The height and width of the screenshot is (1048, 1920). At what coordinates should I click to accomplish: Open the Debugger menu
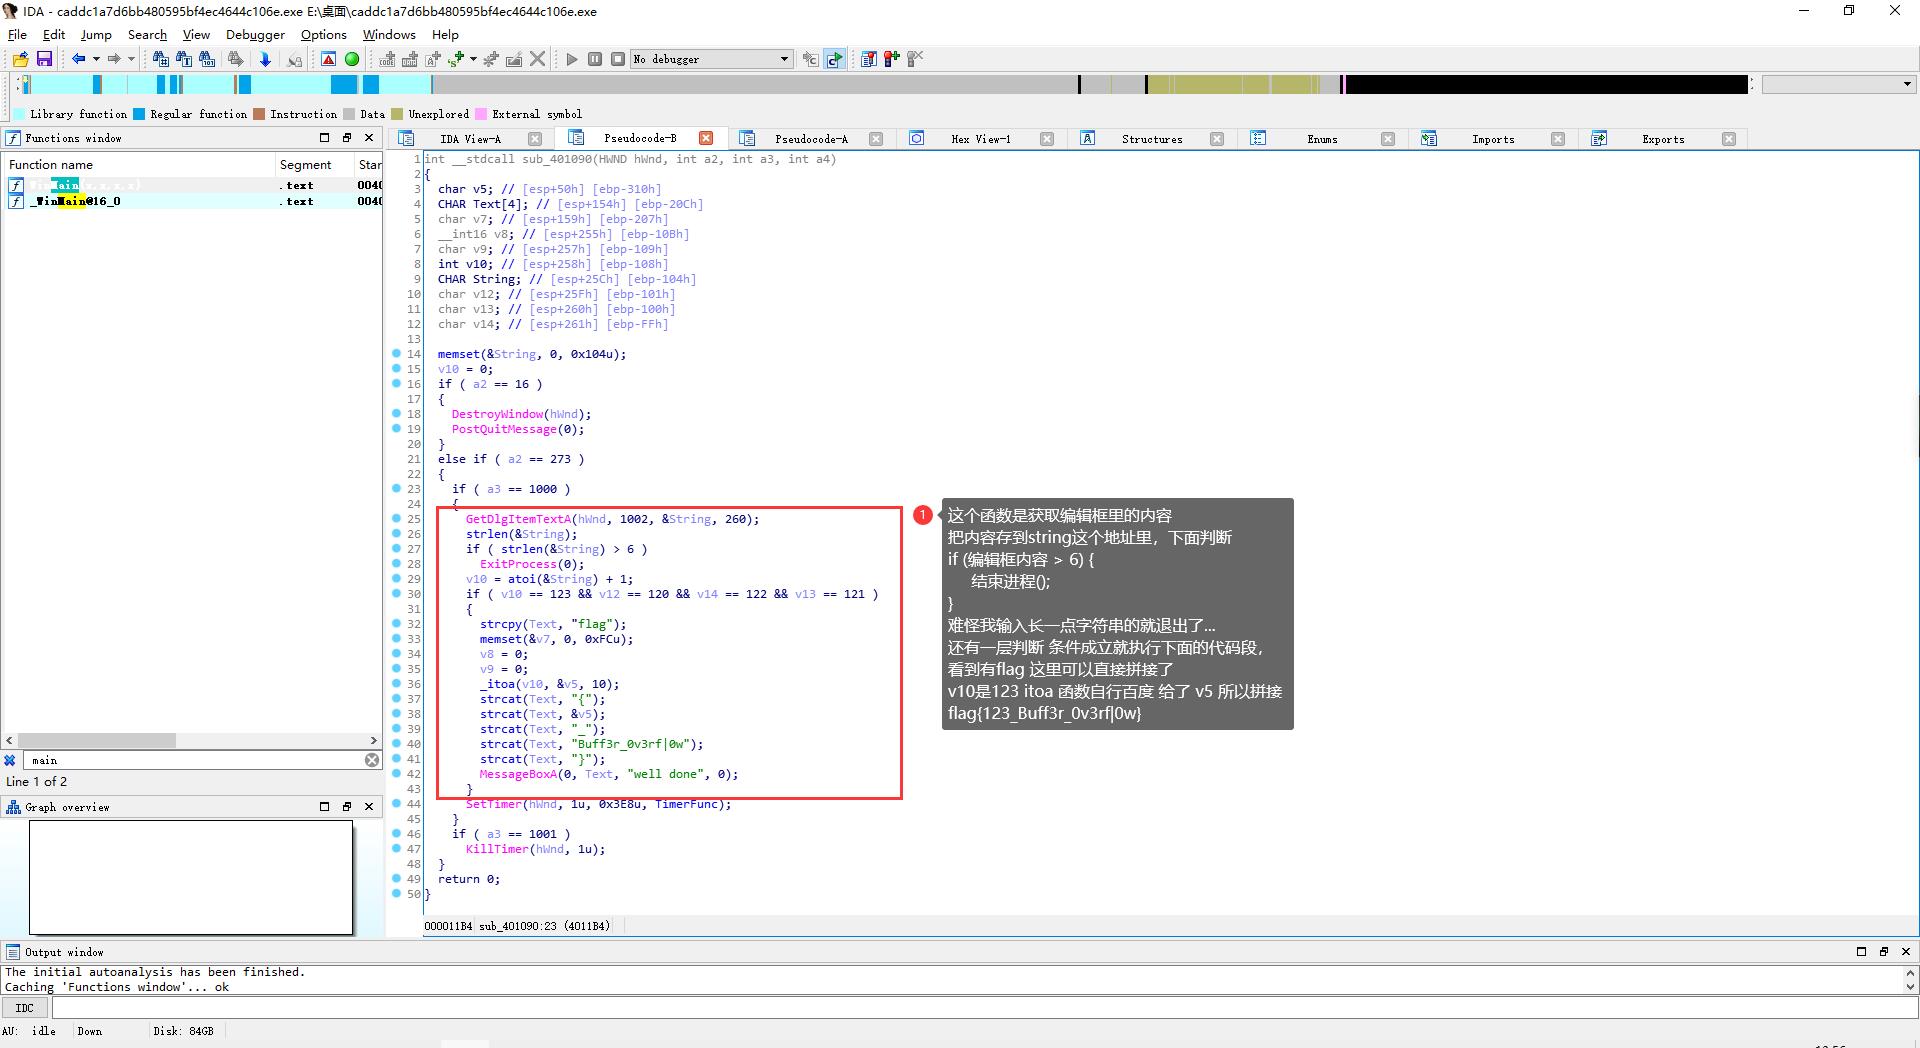coord(255,34)
